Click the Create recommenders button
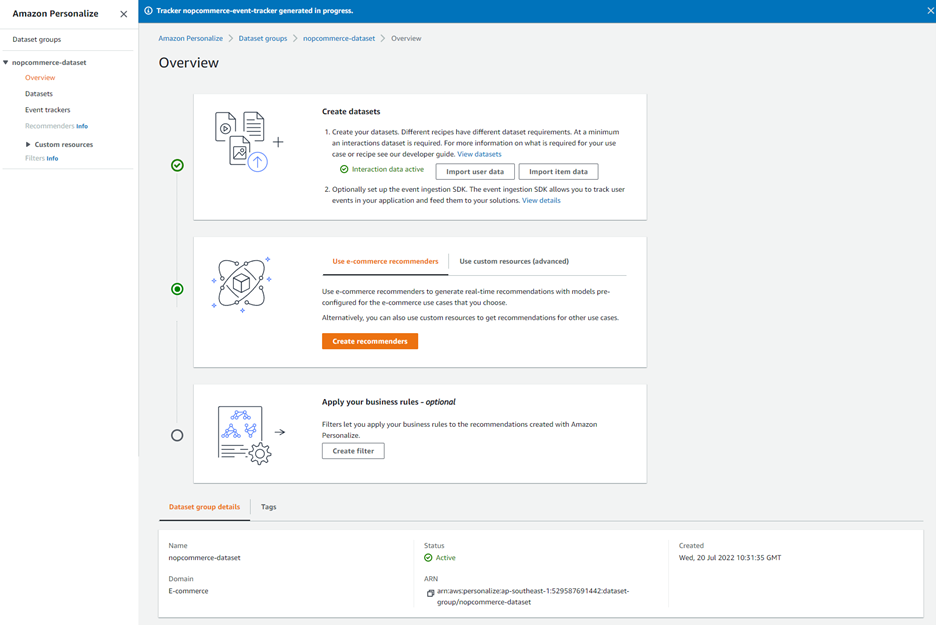936x625 pixels. point(370,341)
